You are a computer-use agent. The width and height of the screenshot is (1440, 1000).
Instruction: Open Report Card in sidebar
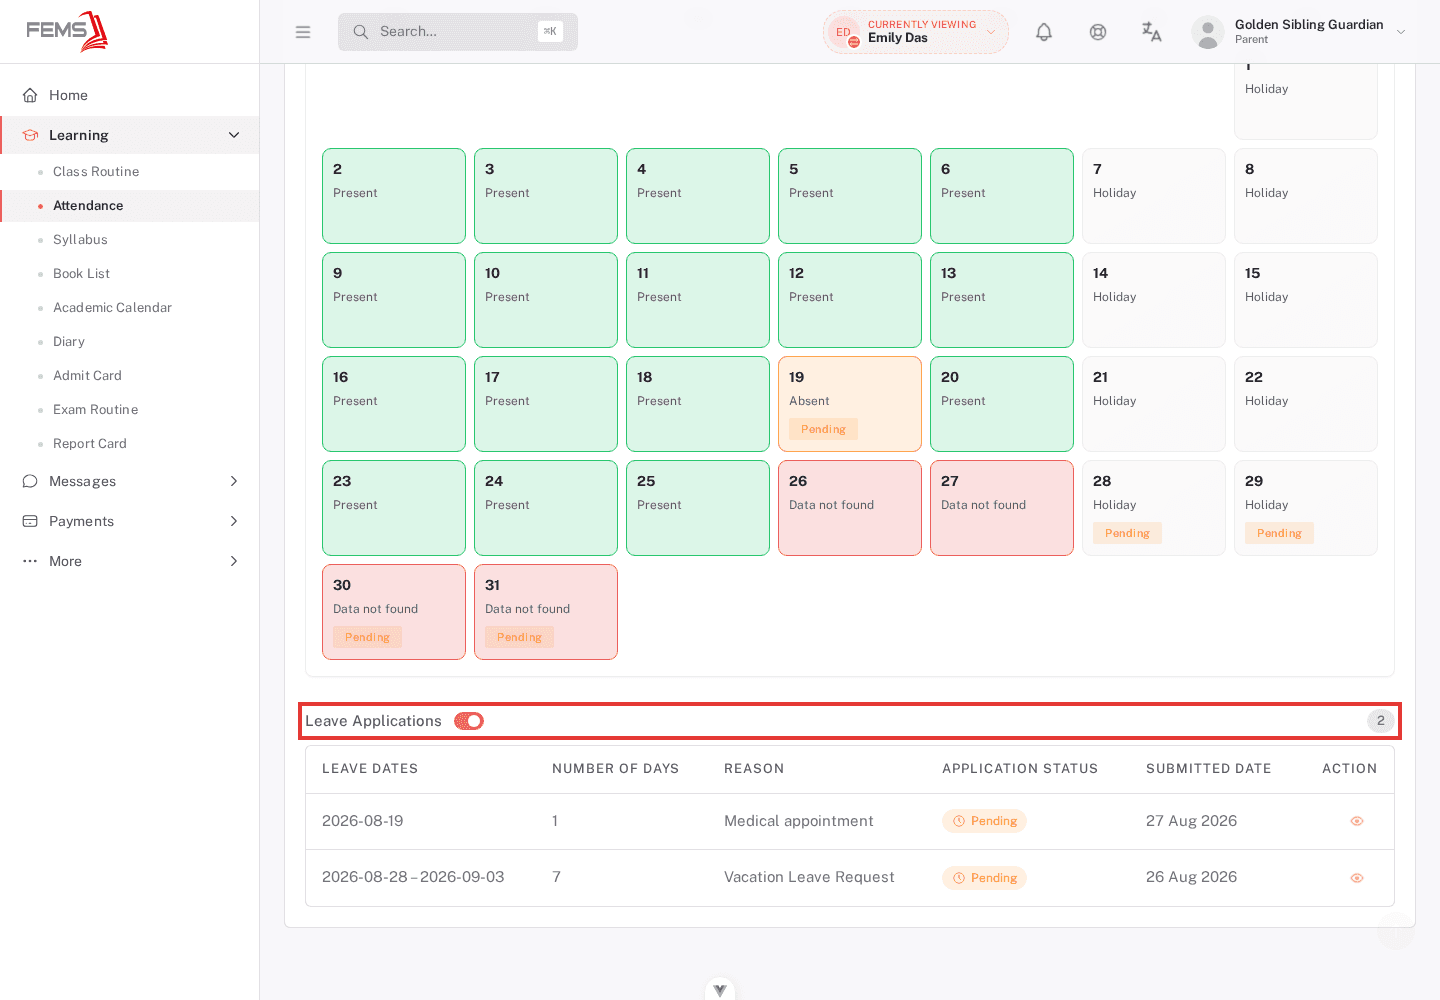tap(90, 444)
